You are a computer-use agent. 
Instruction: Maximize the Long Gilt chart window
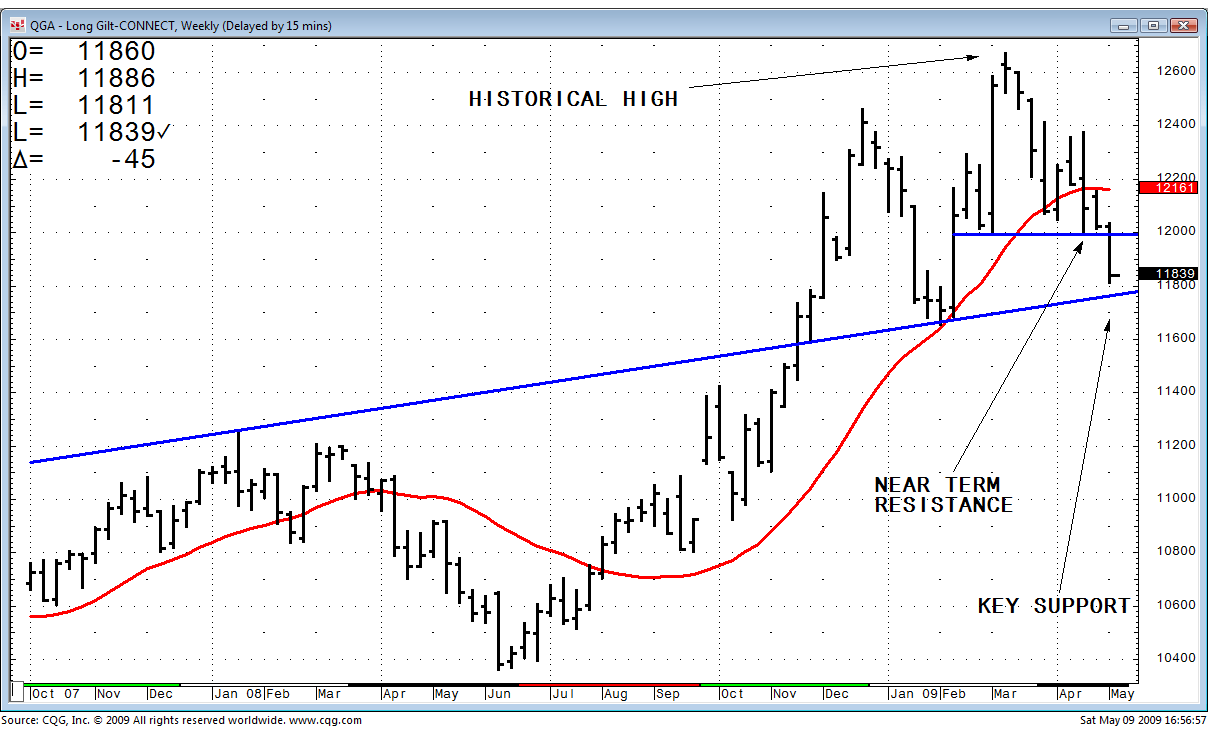click(x=1153, y=25)
